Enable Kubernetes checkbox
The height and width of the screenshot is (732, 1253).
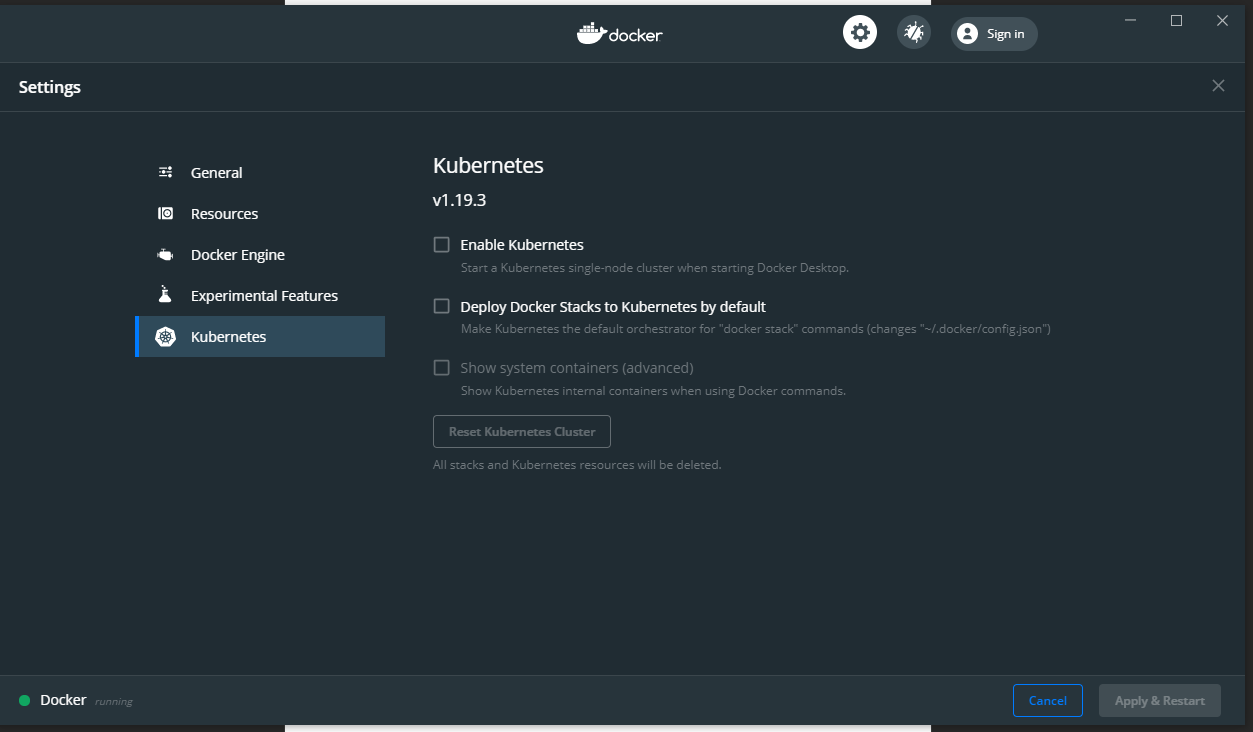click(x=441, y=244)
